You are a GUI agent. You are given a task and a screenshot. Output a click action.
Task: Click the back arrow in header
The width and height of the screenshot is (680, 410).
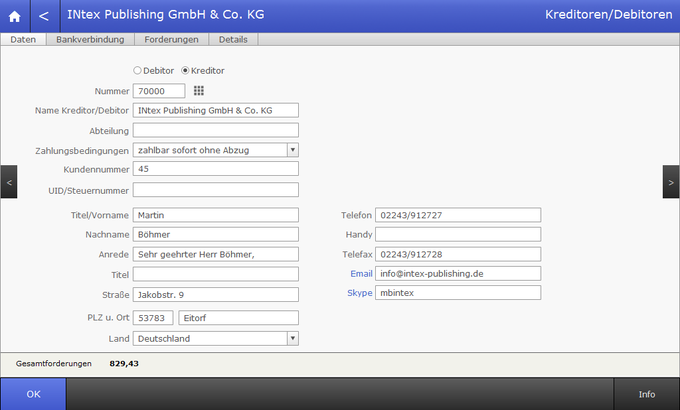44,16
